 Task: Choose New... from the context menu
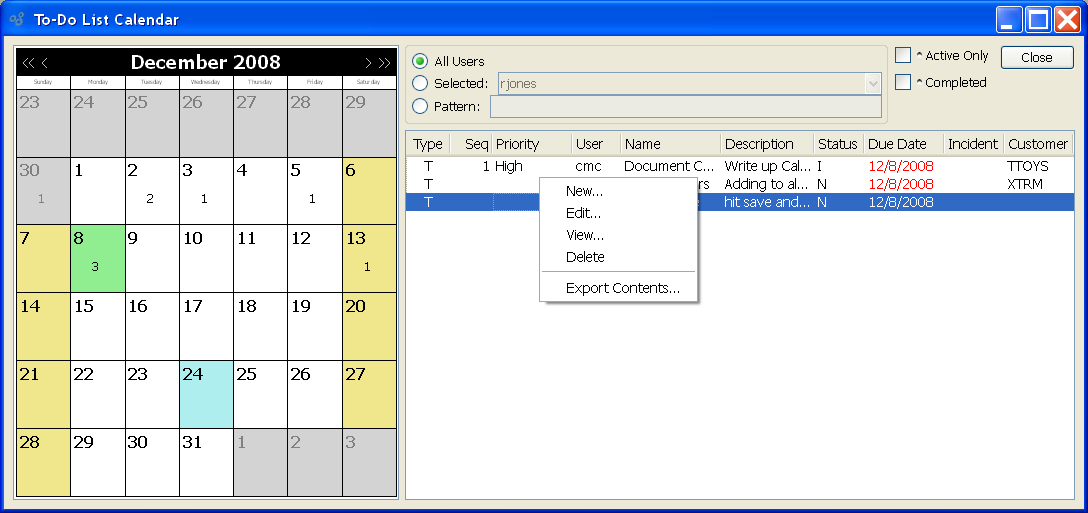[x=618, y=192]
